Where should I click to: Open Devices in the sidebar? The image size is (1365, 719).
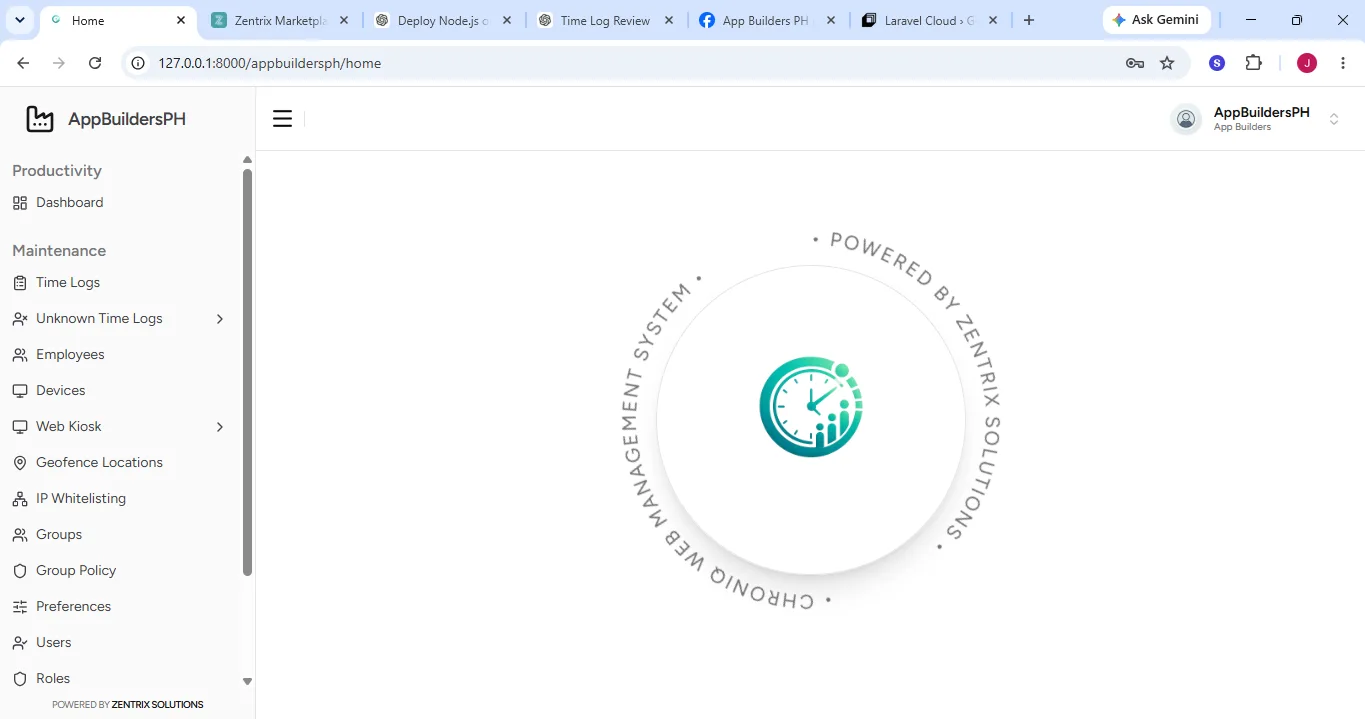[120, 391]
